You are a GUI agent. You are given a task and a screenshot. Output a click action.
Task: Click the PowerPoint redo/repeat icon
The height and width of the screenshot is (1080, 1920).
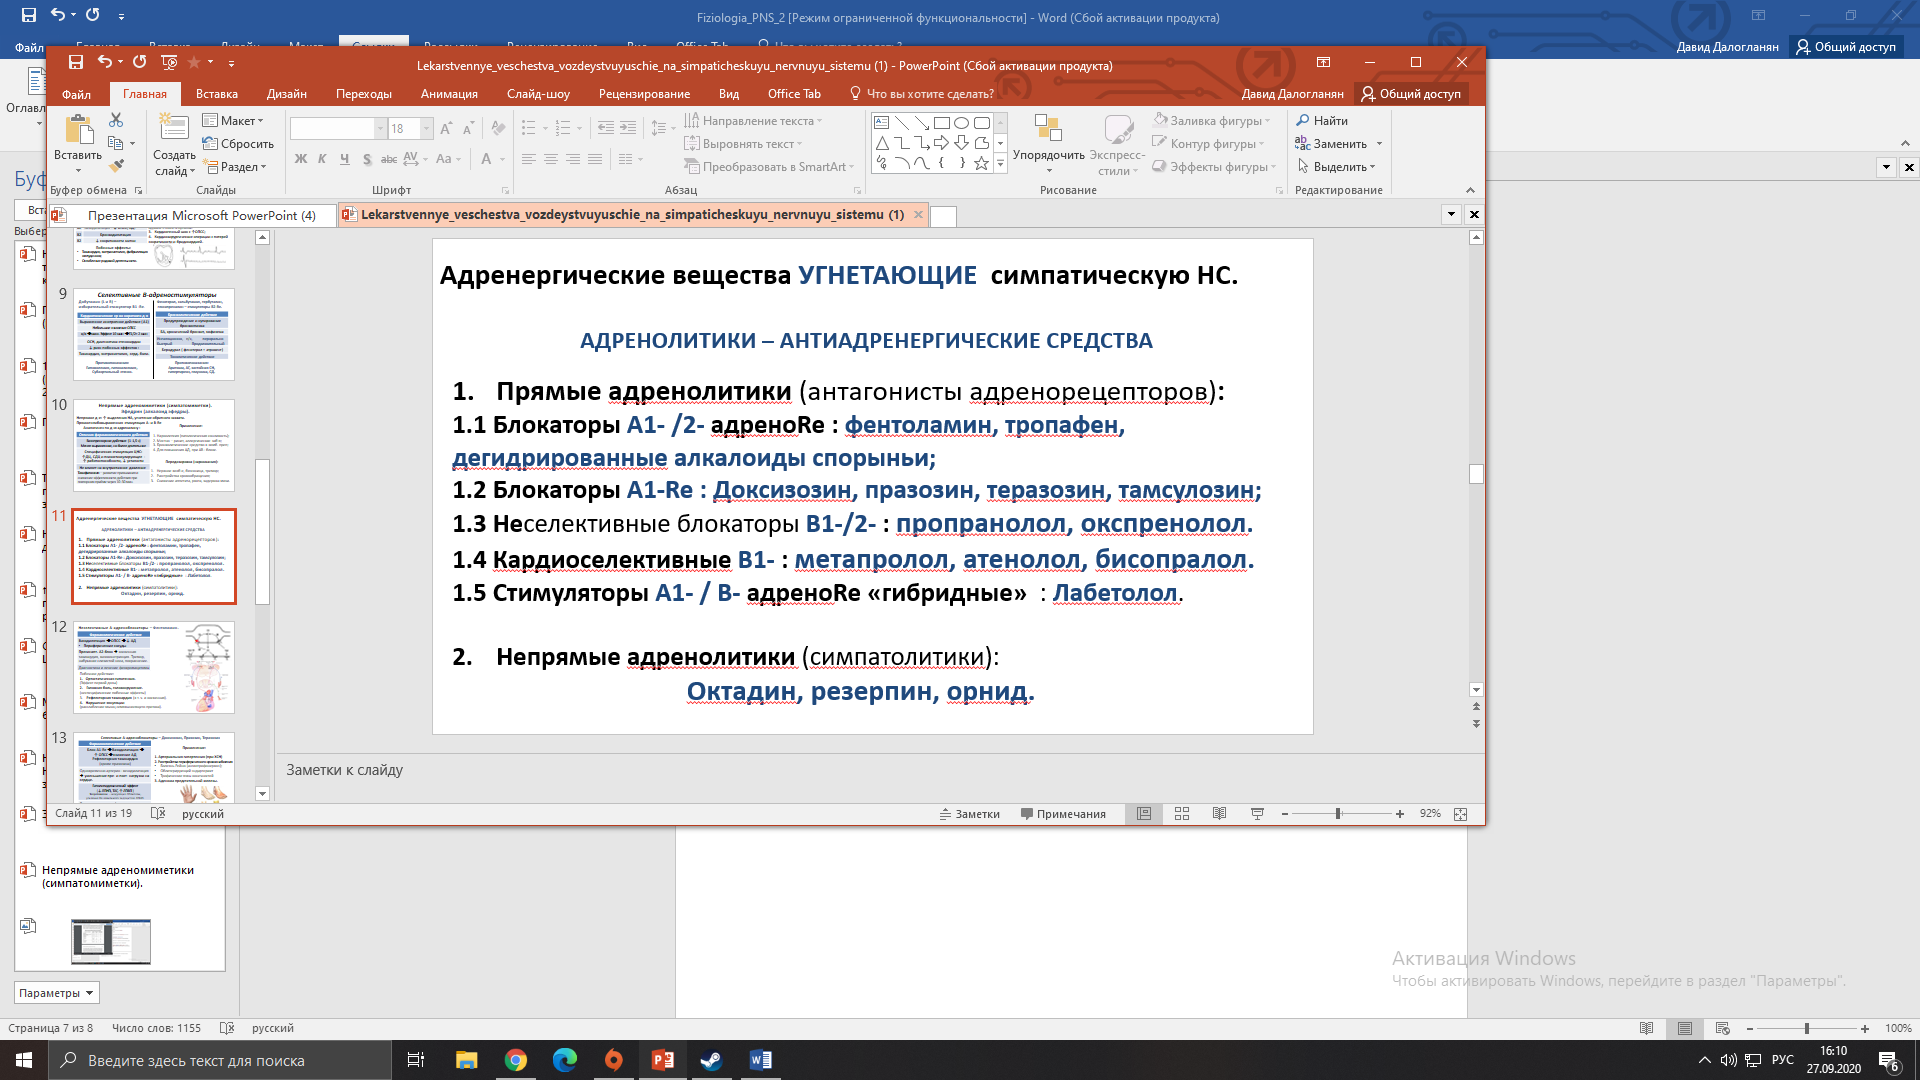click(x=140, y=62)
